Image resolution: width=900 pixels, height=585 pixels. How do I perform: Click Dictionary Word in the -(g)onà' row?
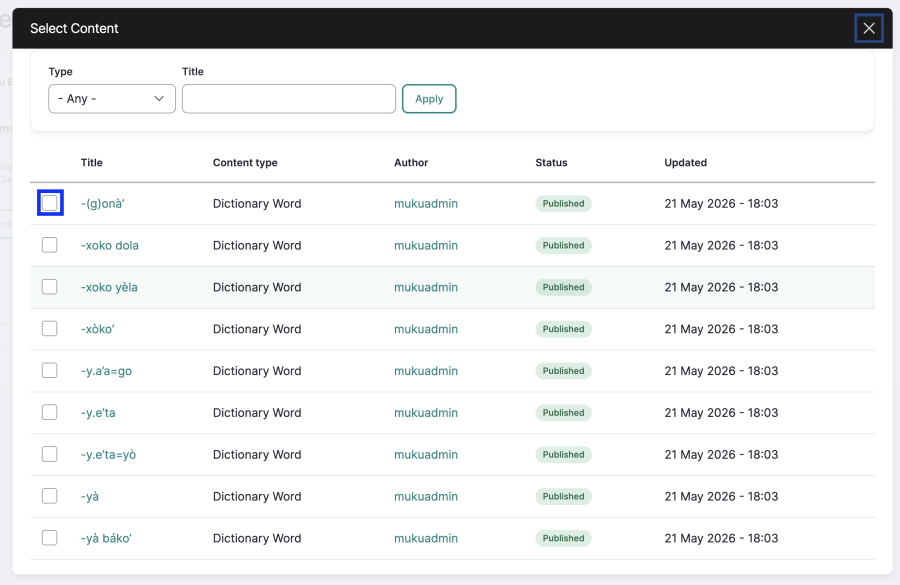(257, 203)
